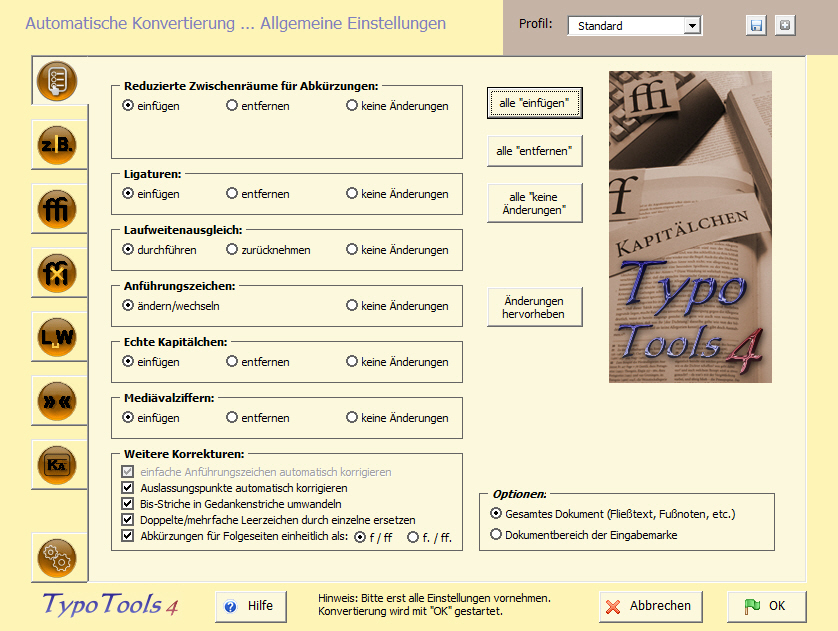Toggle 'Abkürzungen für Folgeseiten einheitlich' checkbox
Screen dimensions: 838x631
(127, 536)
